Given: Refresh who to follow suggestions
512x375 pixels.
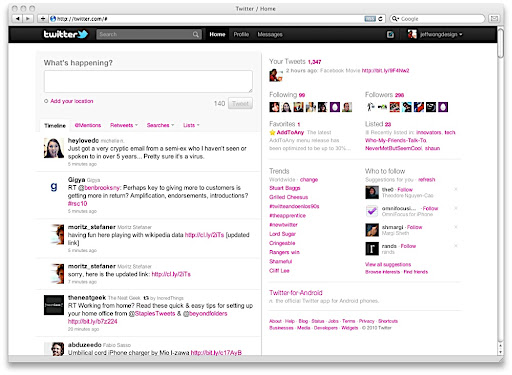Looking at the screenshot, I should [x=427, y=180].
